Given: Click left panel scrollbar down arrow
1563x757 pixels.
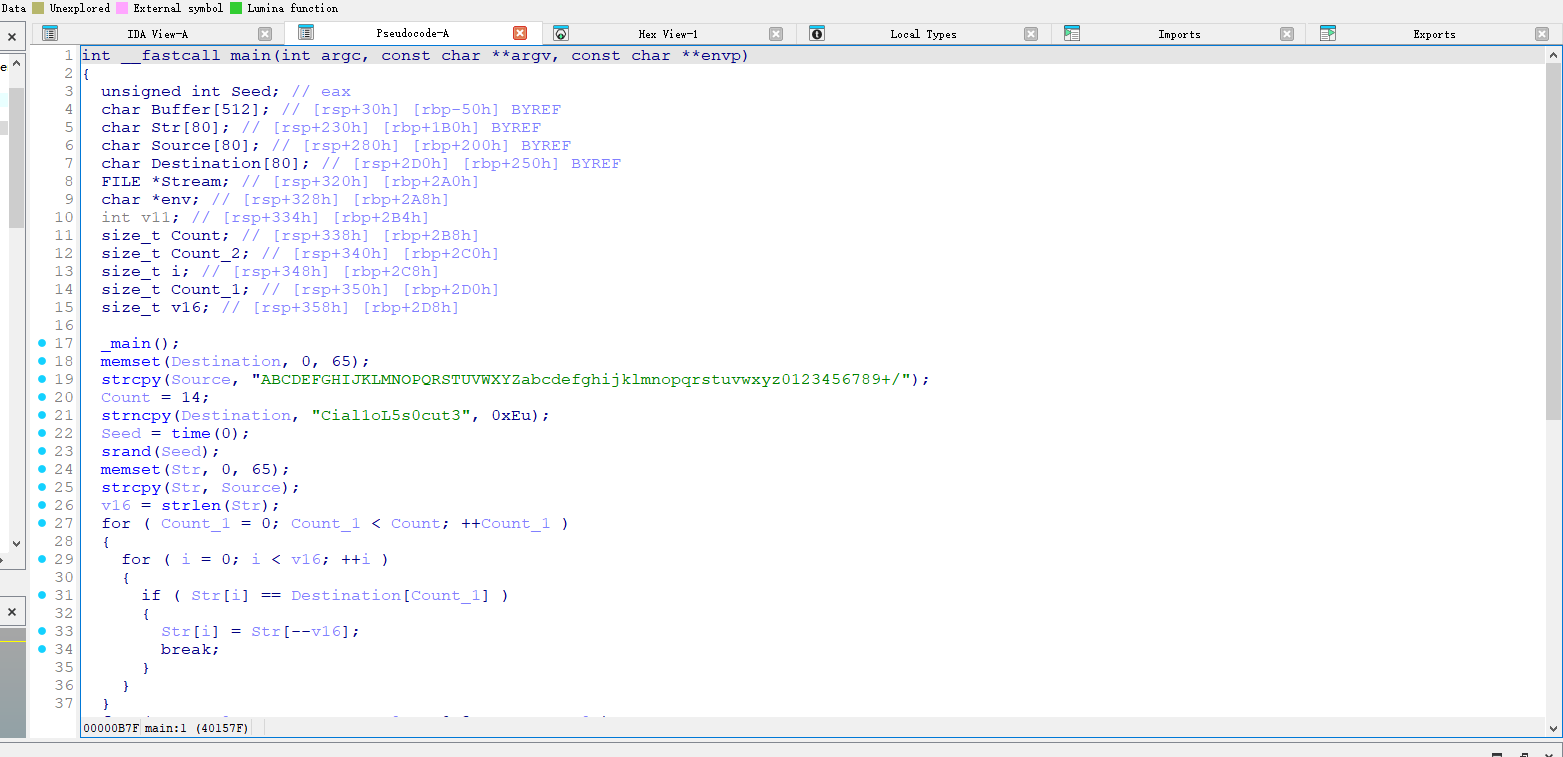Looking at the screenshot, I should coord(15,543).
